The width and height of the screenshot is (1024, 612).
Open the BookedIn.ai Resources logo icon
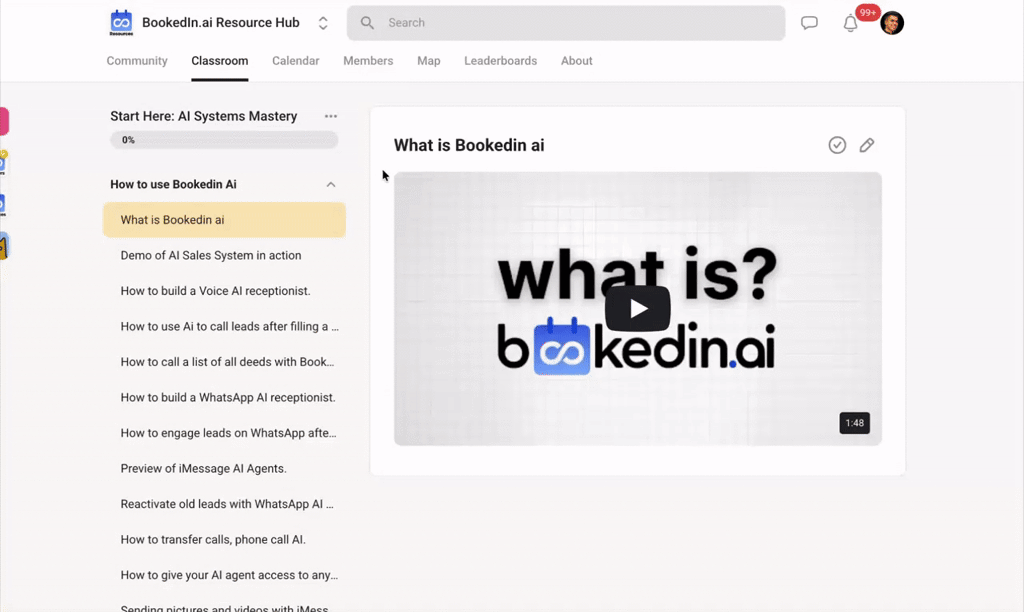tap(120, 22)
